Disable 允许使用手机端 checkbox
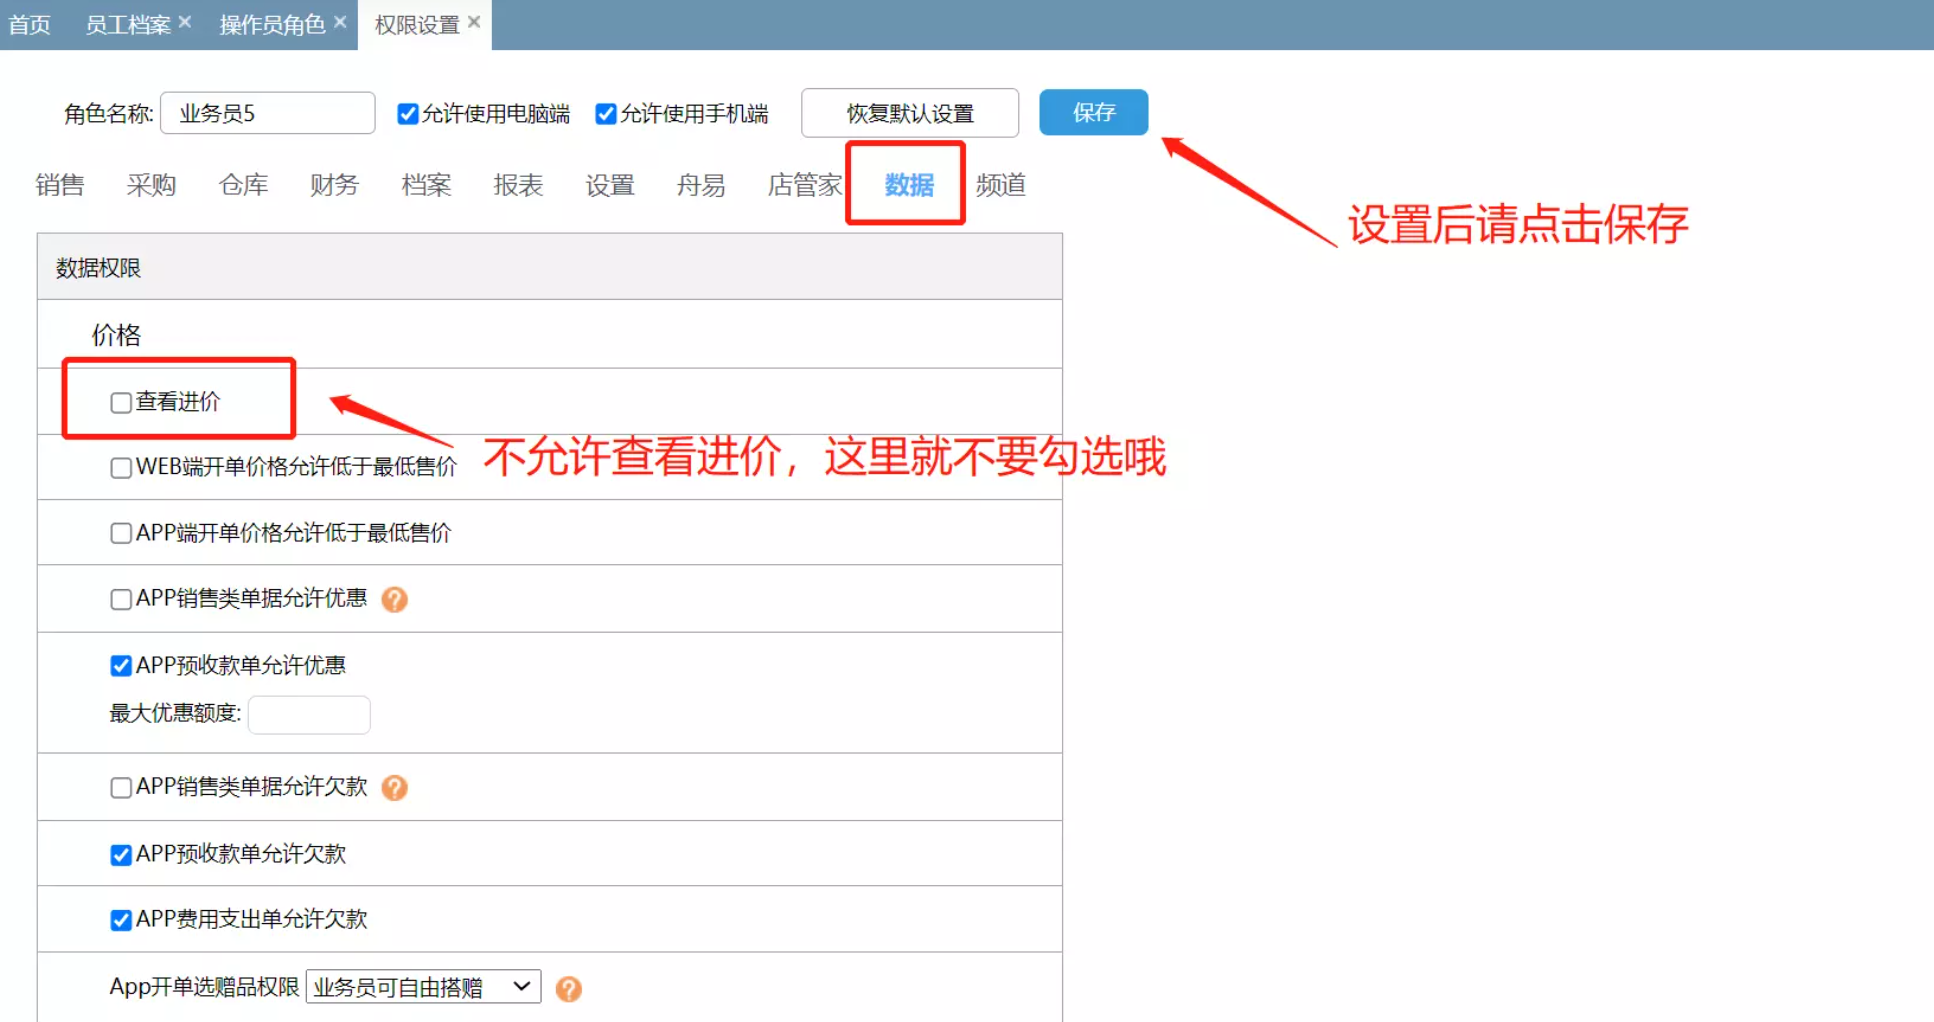This screenshot has width=1934, height=1022. click(606, 114)
